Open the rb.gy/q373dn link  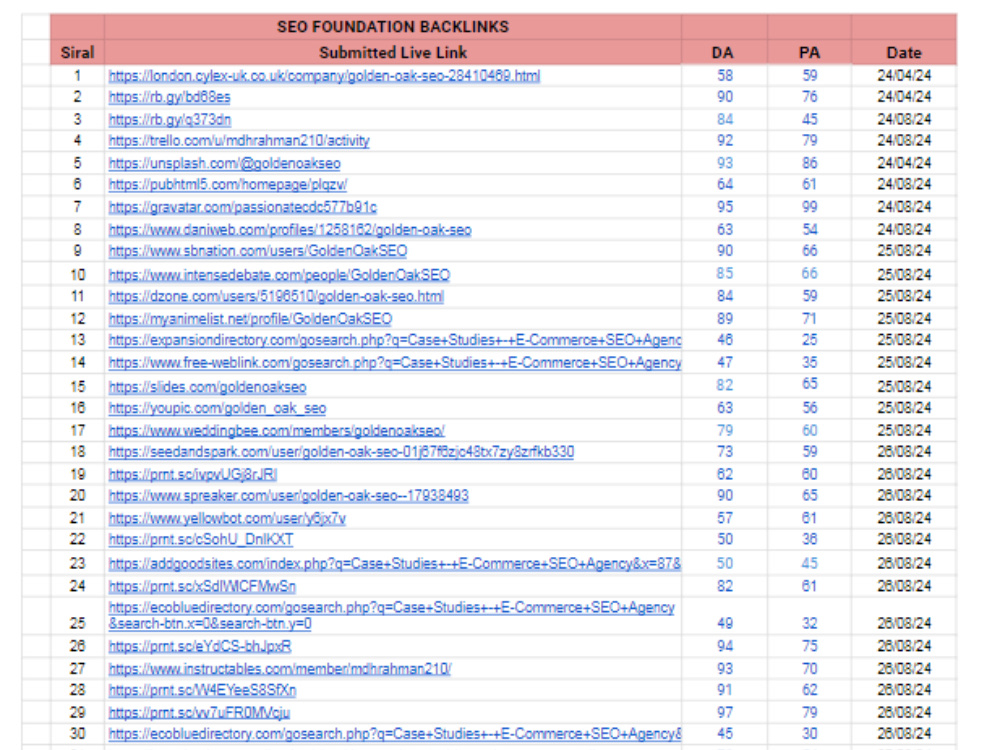tap(170, 119)
